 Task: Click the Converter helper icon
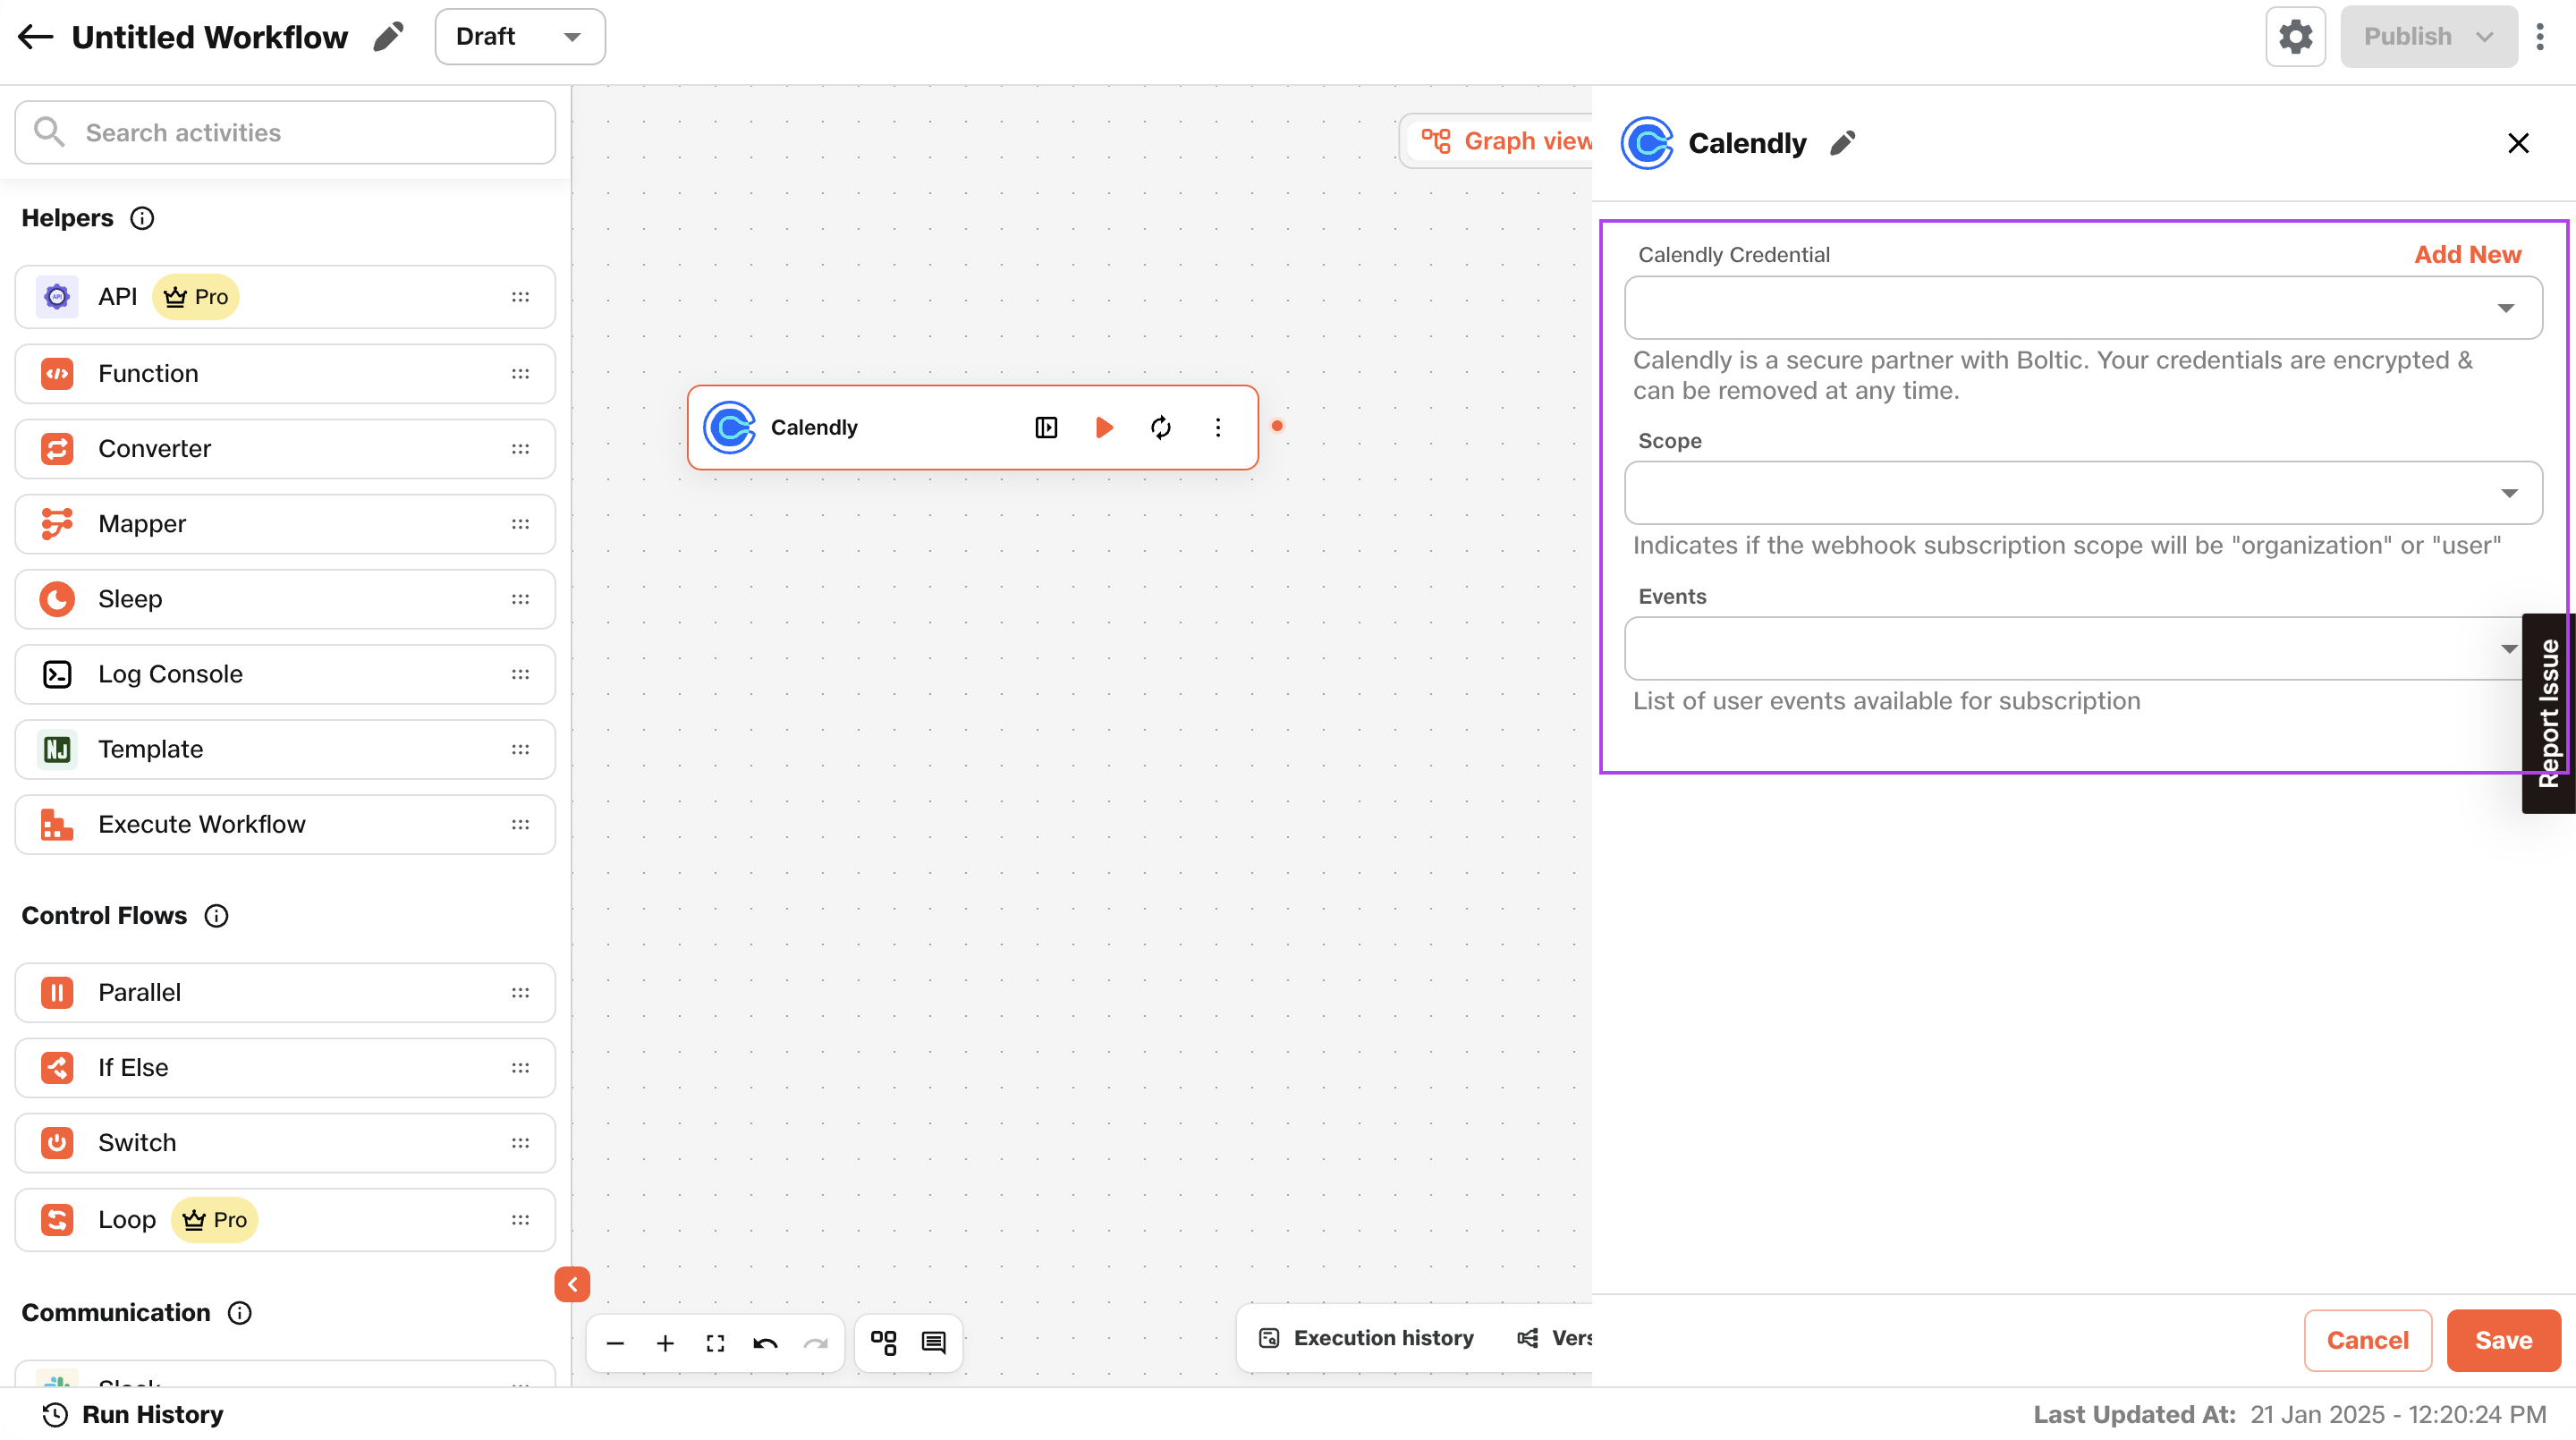click(58, 447)
